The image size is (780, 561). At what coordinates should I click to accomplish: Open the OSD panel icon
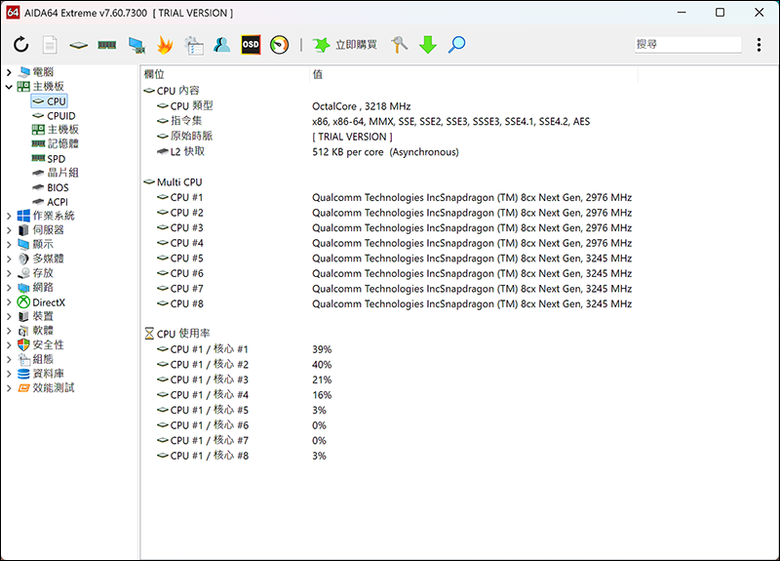[x=251, y=45]
